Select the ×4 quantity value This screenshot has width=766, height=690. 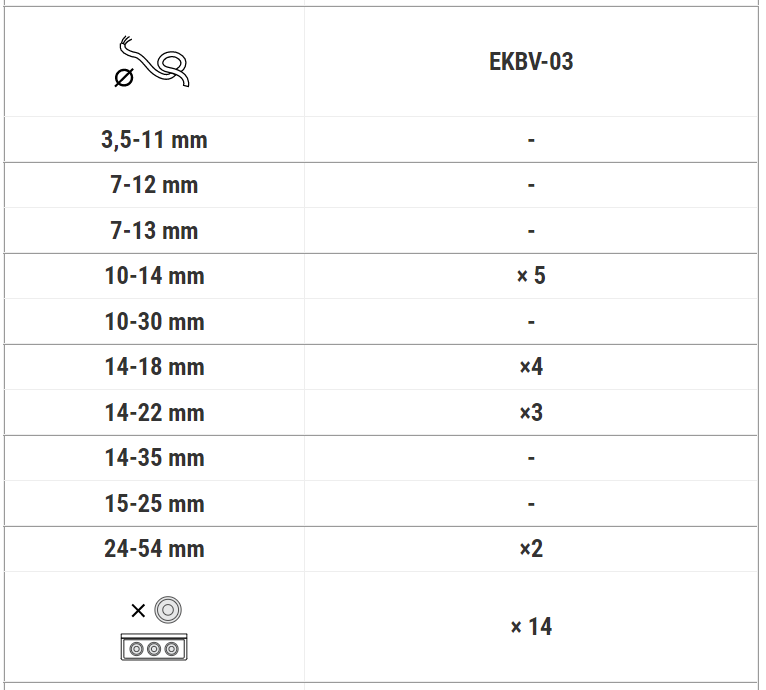point(531,367)
